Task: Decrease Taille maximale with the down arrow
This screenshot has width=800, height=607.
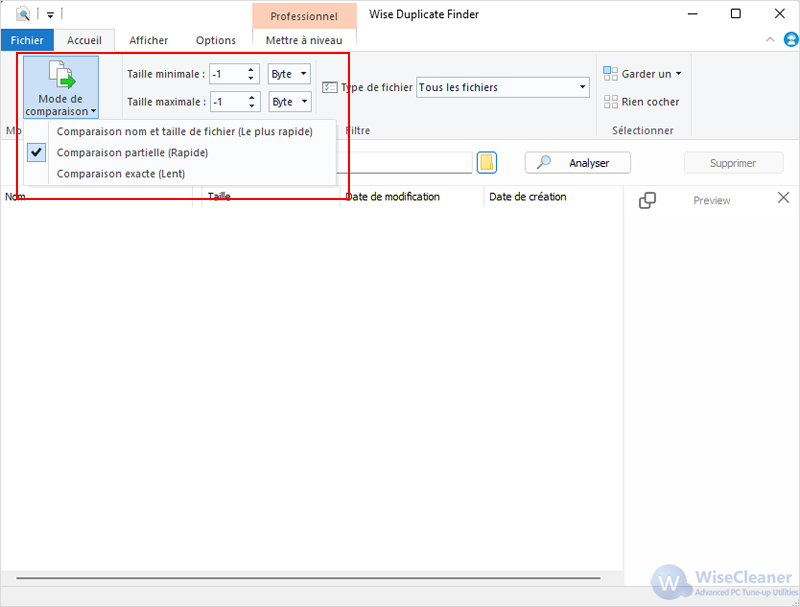Action: 252,106
